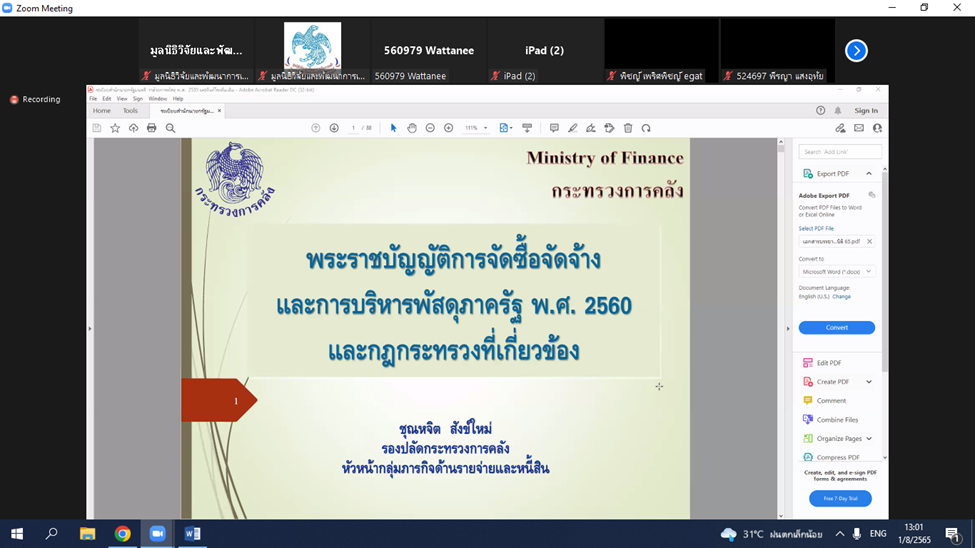The width and height of the screenshot is (975, 548).
Task: Open Windows taskbar search
Action: point(52,534)
